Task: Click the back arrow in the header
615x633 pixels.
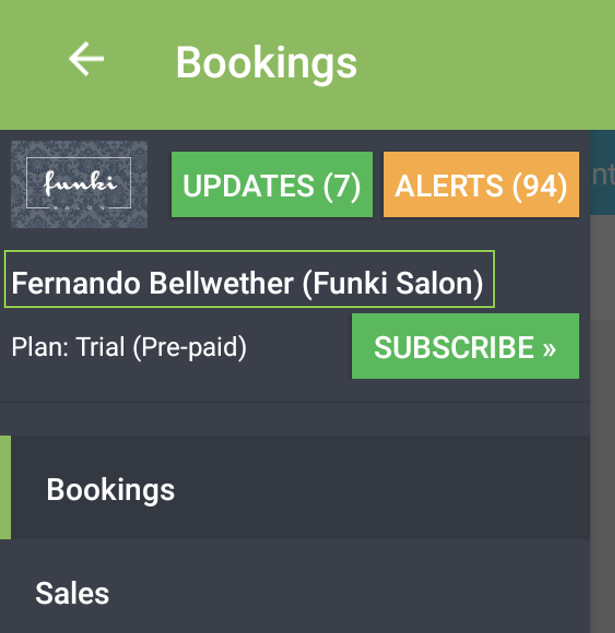Action: pyautogui.click(x=86, y=60)
